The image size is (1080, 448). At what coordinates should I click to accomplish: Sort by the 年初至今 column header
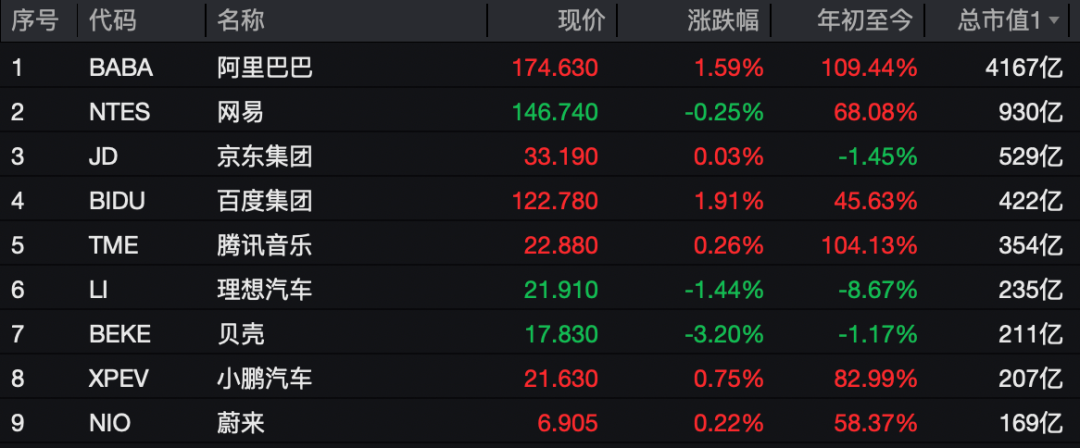point(864,21)
